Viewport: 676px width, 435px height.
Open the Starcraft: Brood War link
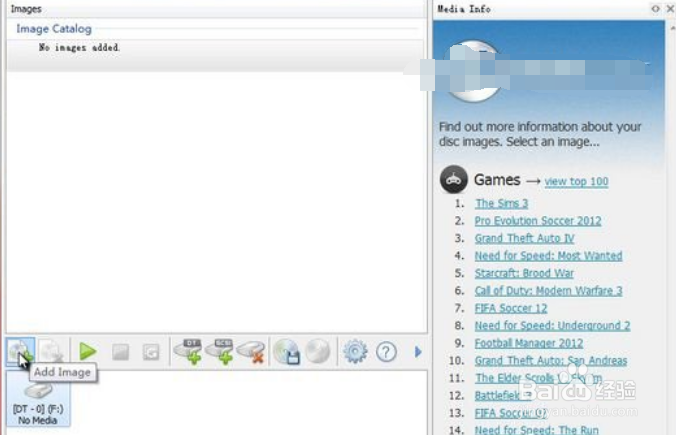point(524,273)
